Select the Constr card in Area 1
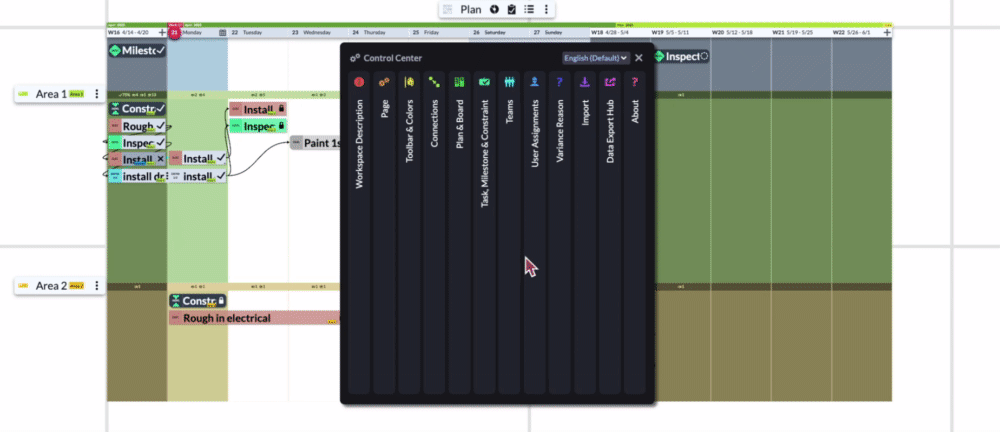 [138, 109]
